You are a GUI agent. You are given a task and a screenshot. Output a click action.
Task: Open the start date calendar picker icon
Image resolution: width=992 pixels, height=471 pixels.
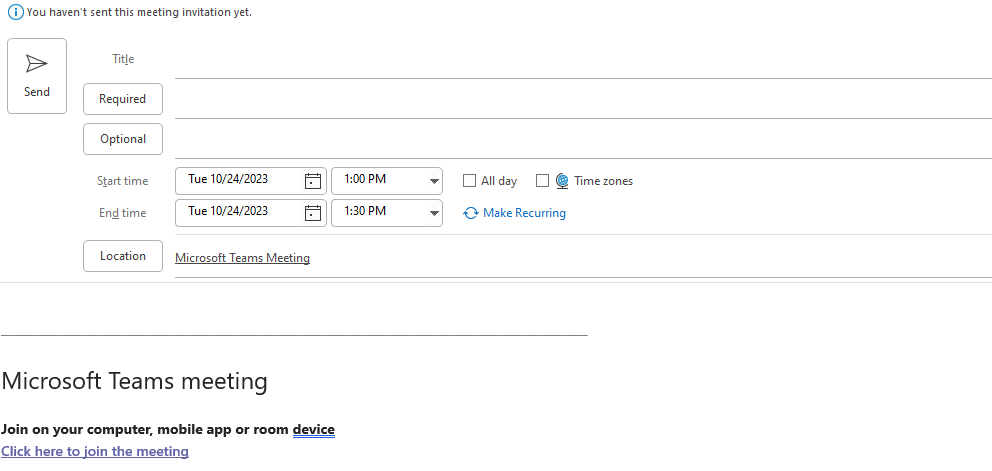[x=313, y=181]
